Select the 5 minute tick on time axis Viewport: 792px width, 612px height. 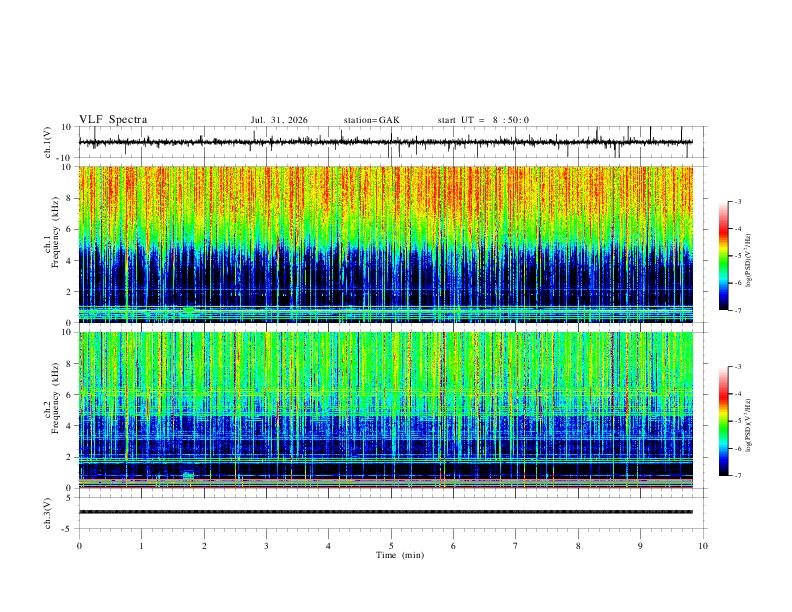click(x=391, y=546)
